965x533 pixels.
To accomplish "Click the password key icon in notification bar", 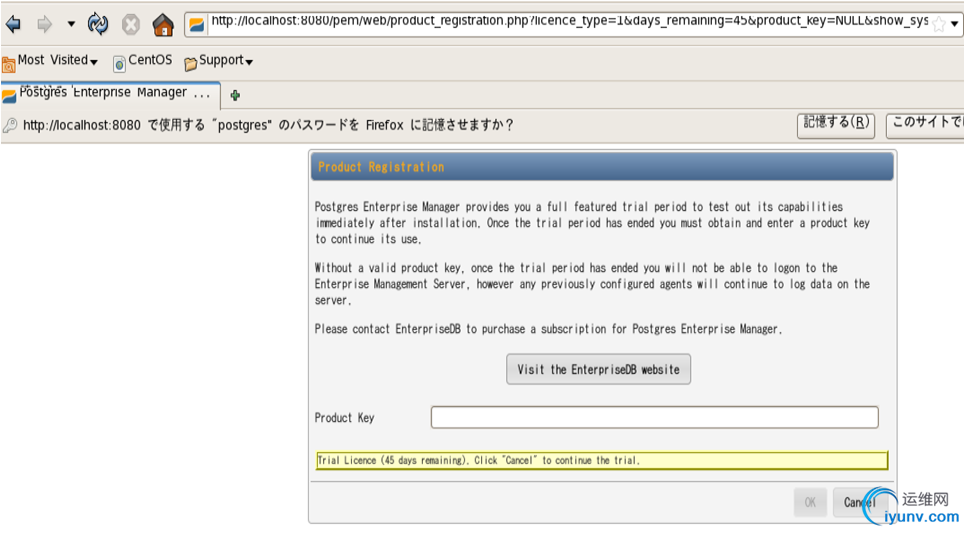I will coord(10,126).
